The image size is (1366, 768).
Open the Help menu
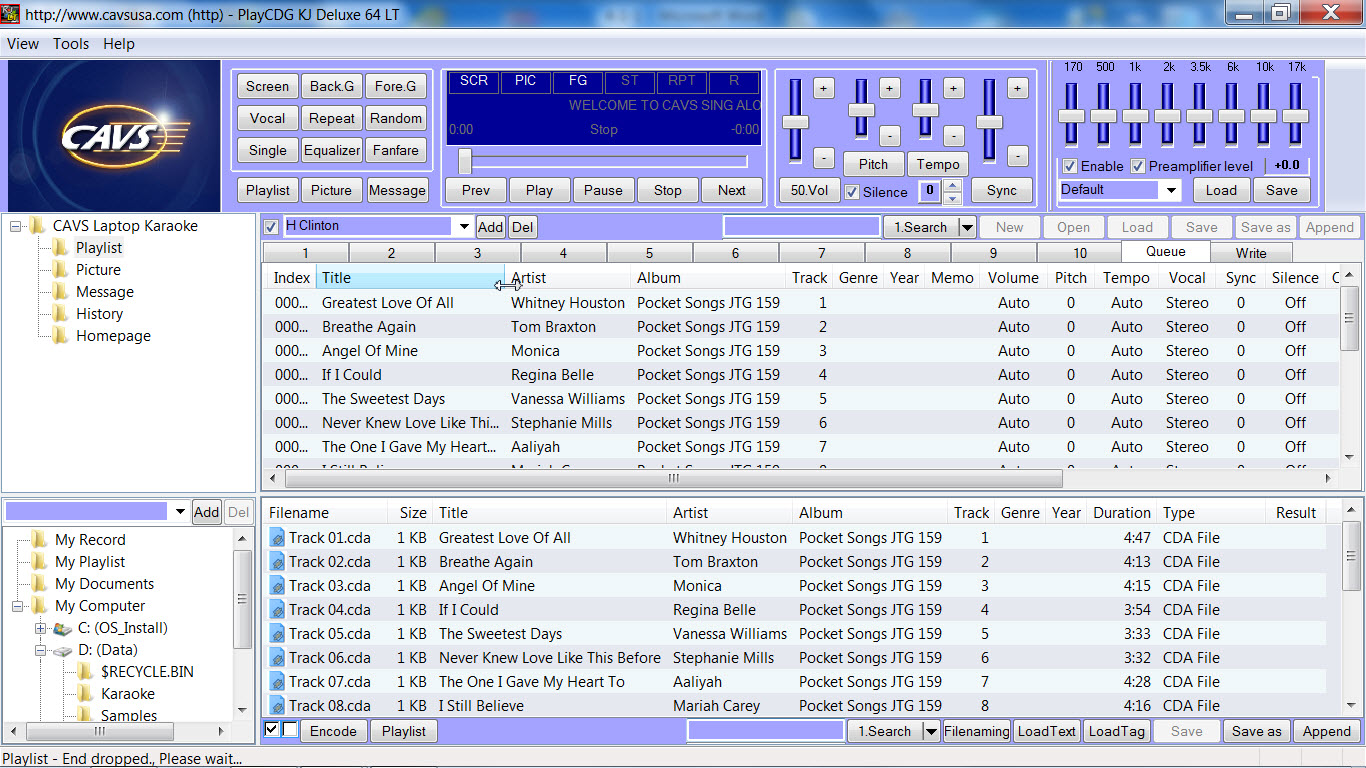point(119,44)
